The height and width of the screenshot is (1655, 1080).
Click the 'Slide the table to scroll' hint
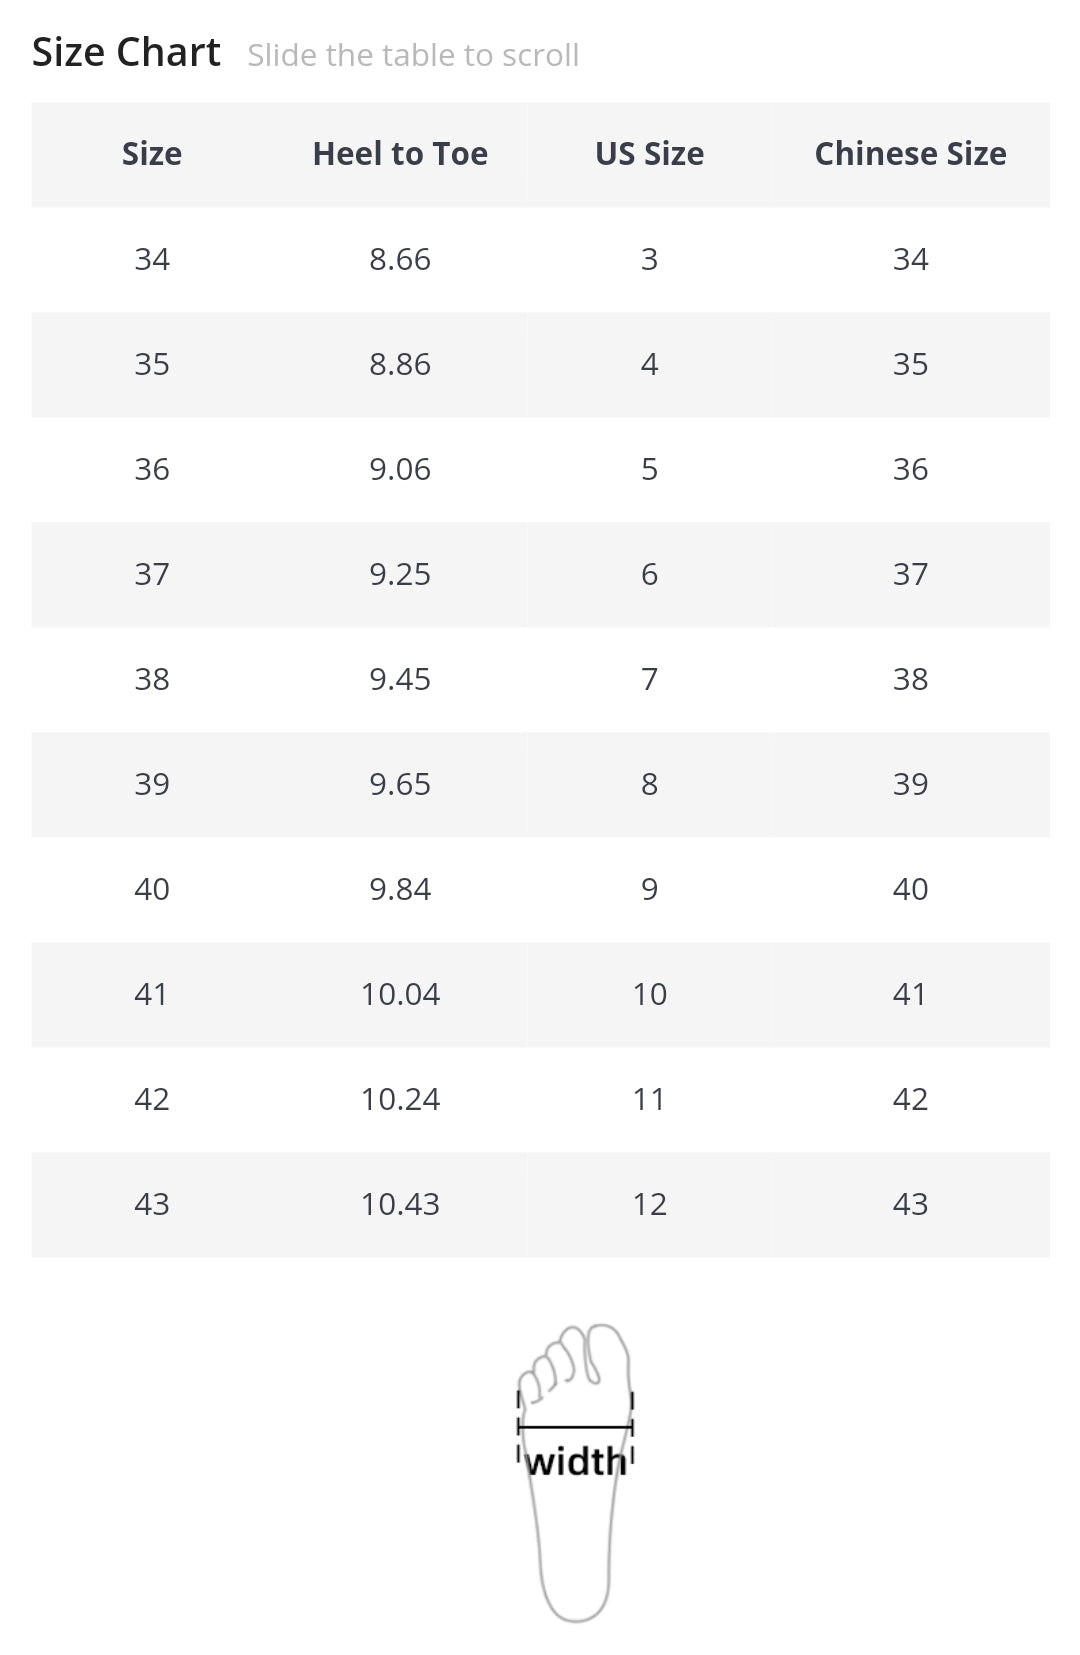(413, 55)
